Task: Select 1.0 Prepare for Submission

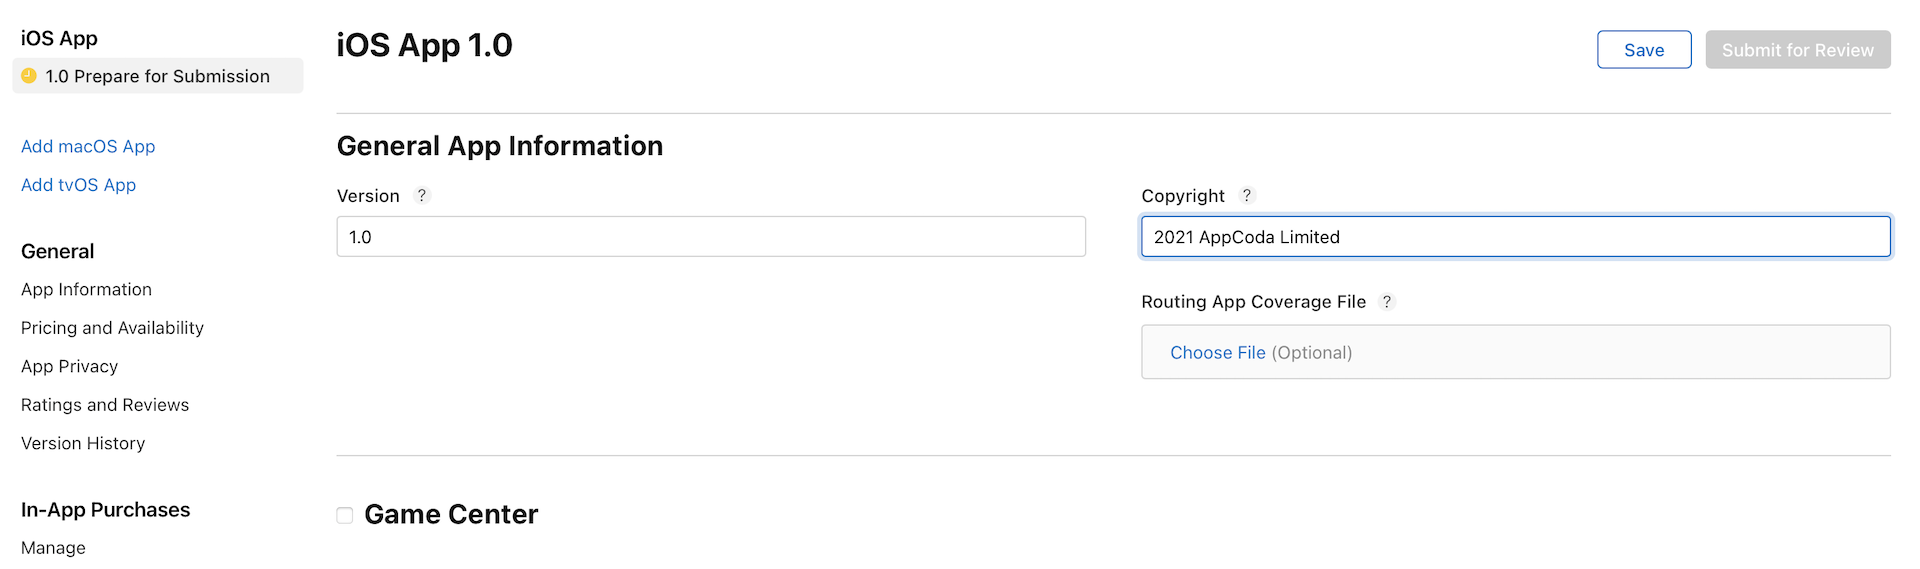Action: tap(157, 76)
